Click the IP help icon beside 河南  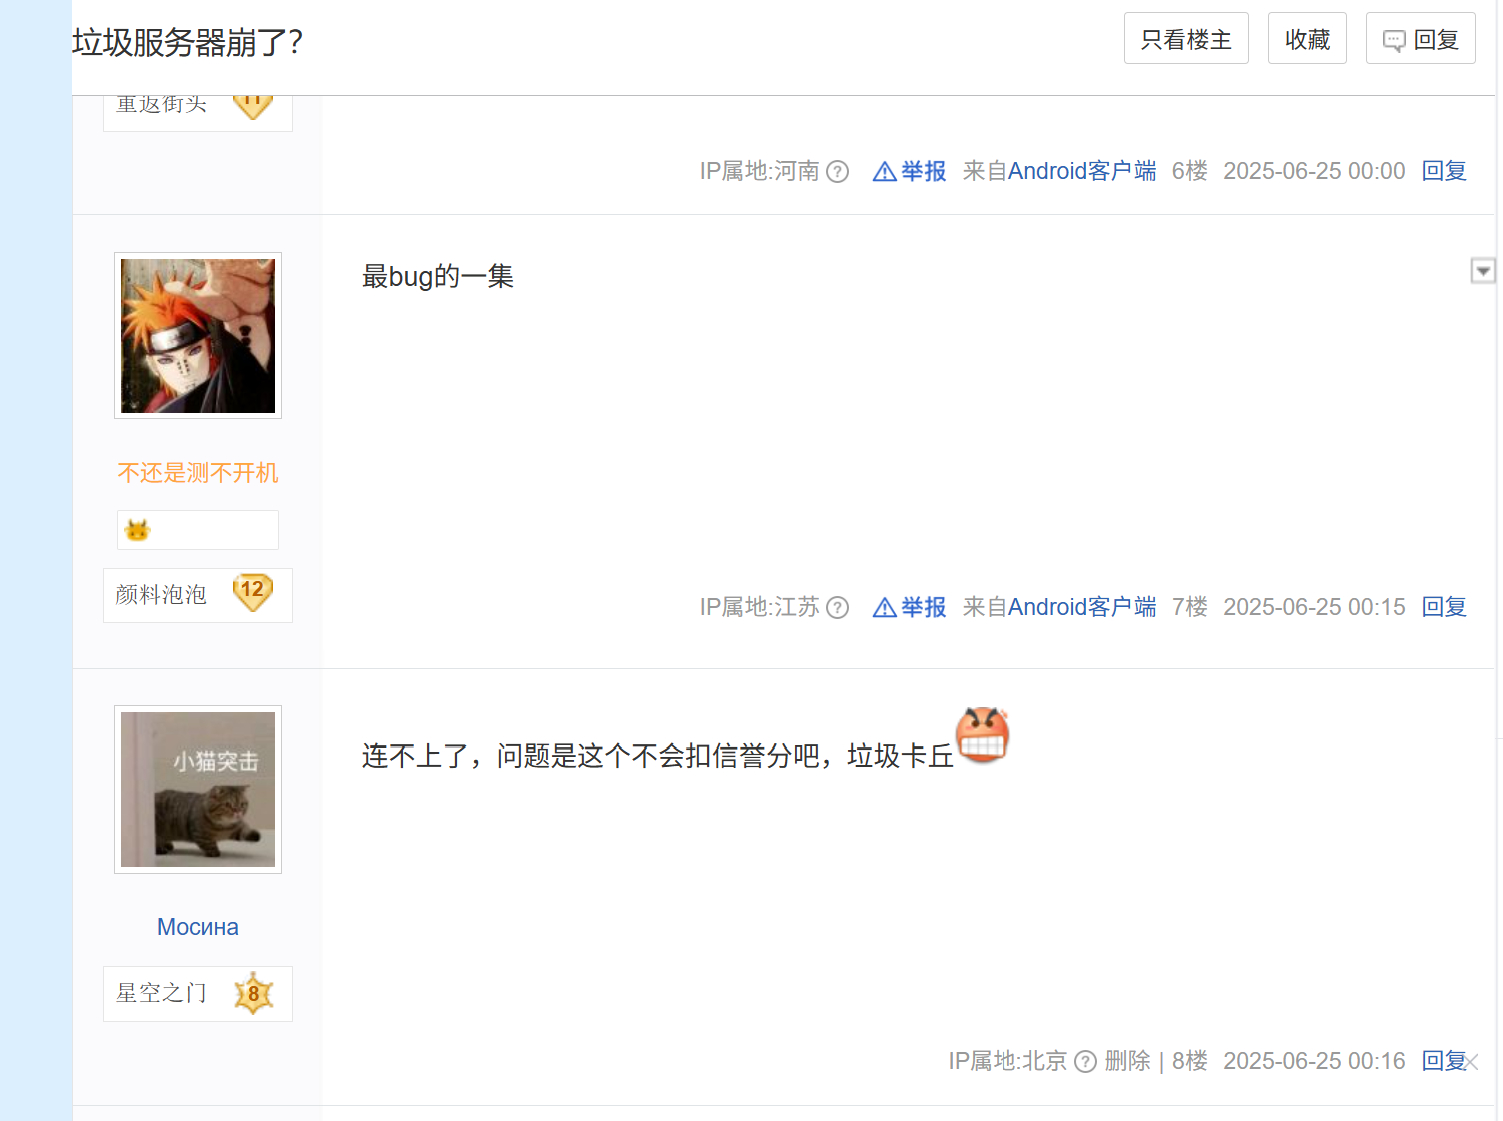click(838, 172)
